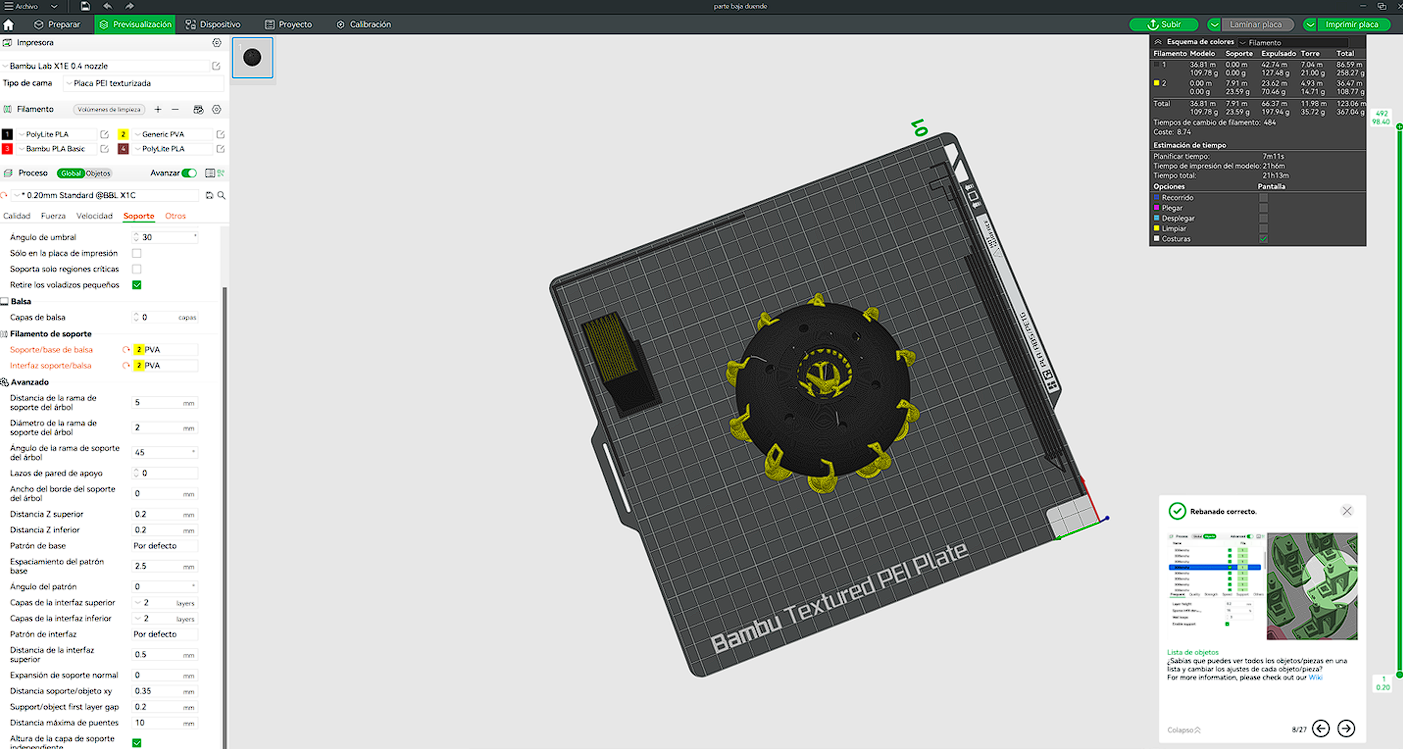This screenshot has width=1403, height=749.
Task: Uncheck Altura de la capa de soporte independiente
Action: tap(137, 743)
